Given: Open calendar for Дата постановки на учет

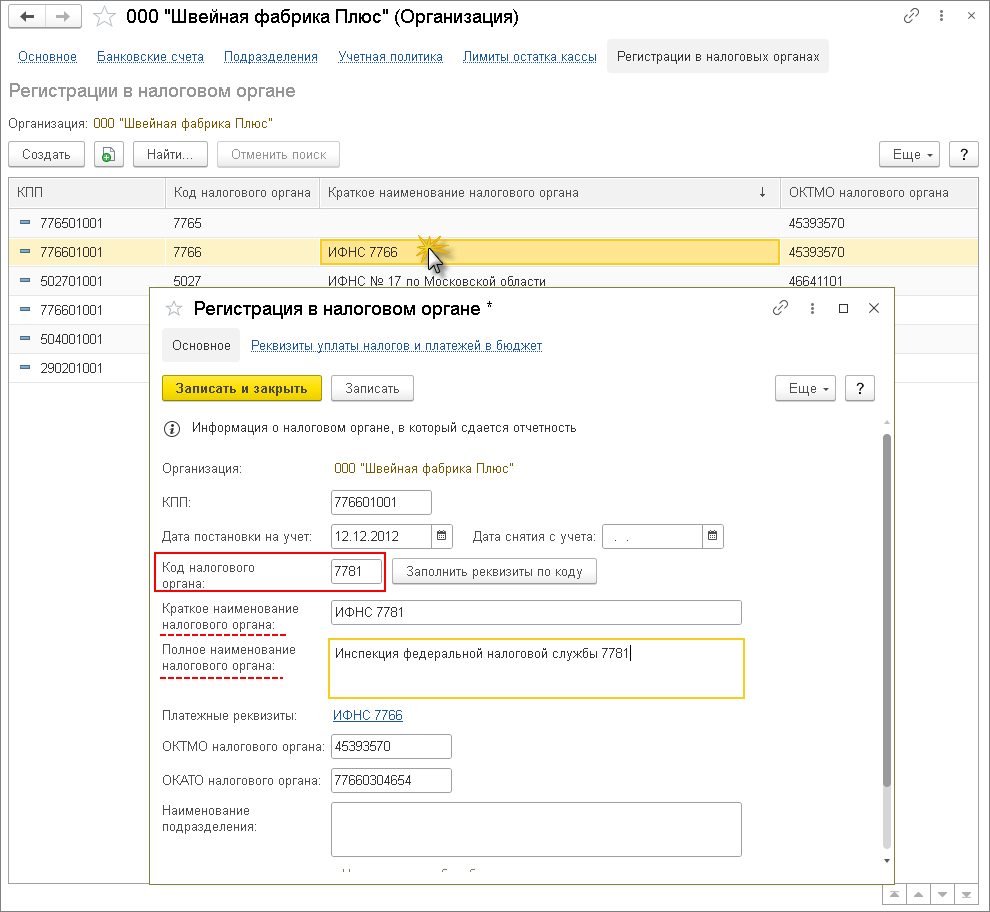Looking at the screenshot, I should coord(442,536).
